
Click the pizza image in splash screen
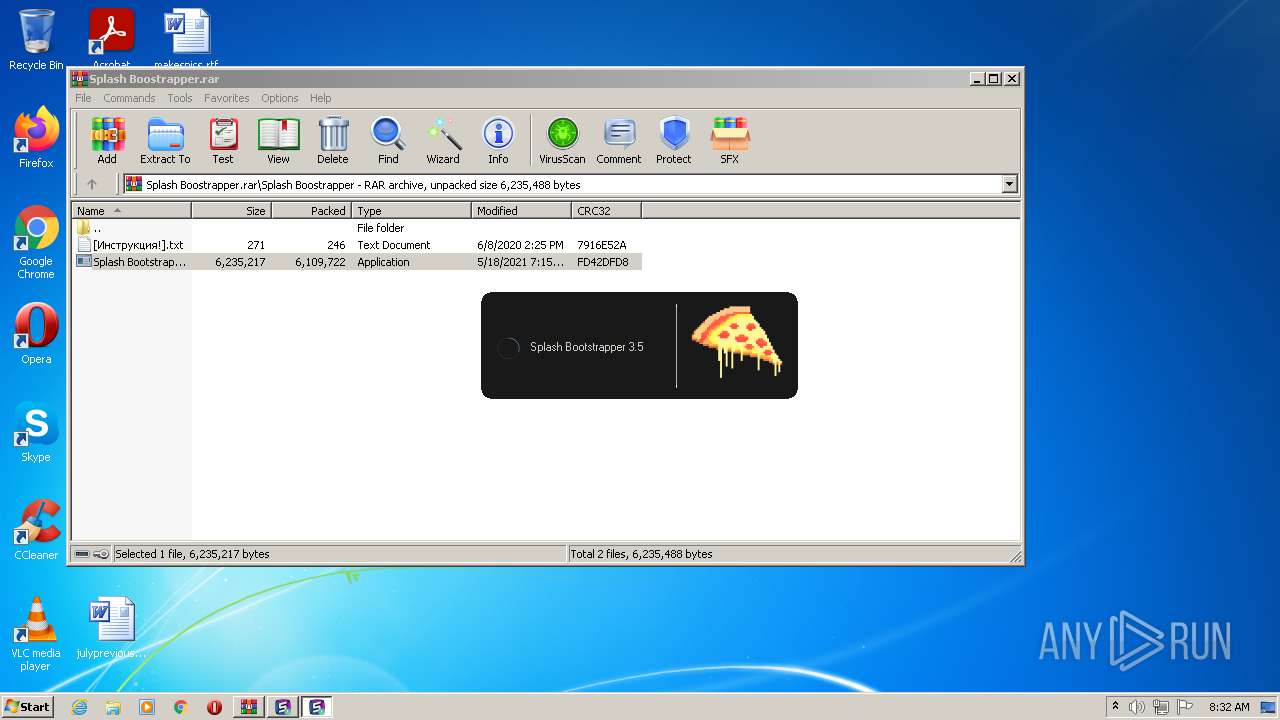[x=737, y=341]
